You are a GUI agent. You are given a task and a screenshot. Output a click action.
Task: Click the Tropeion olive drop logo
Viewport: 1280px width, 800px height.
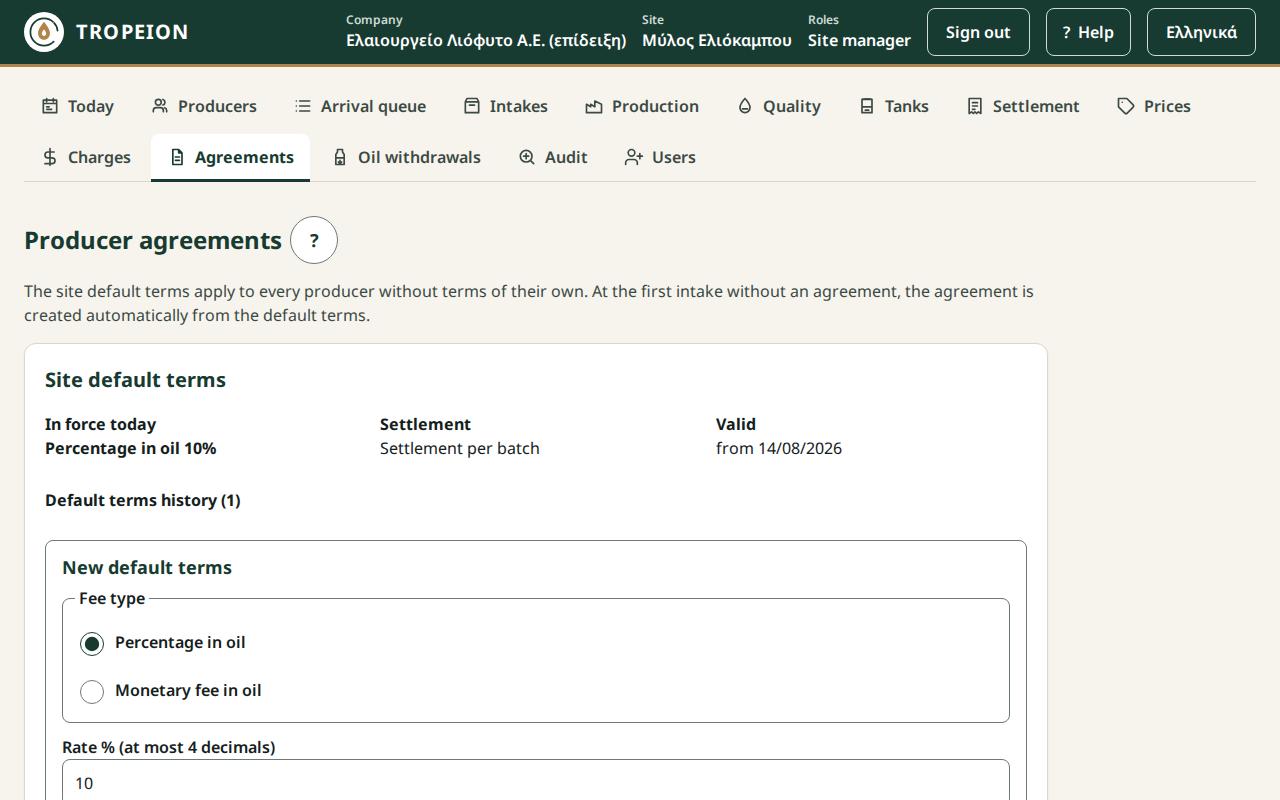[x=44, y=32]
